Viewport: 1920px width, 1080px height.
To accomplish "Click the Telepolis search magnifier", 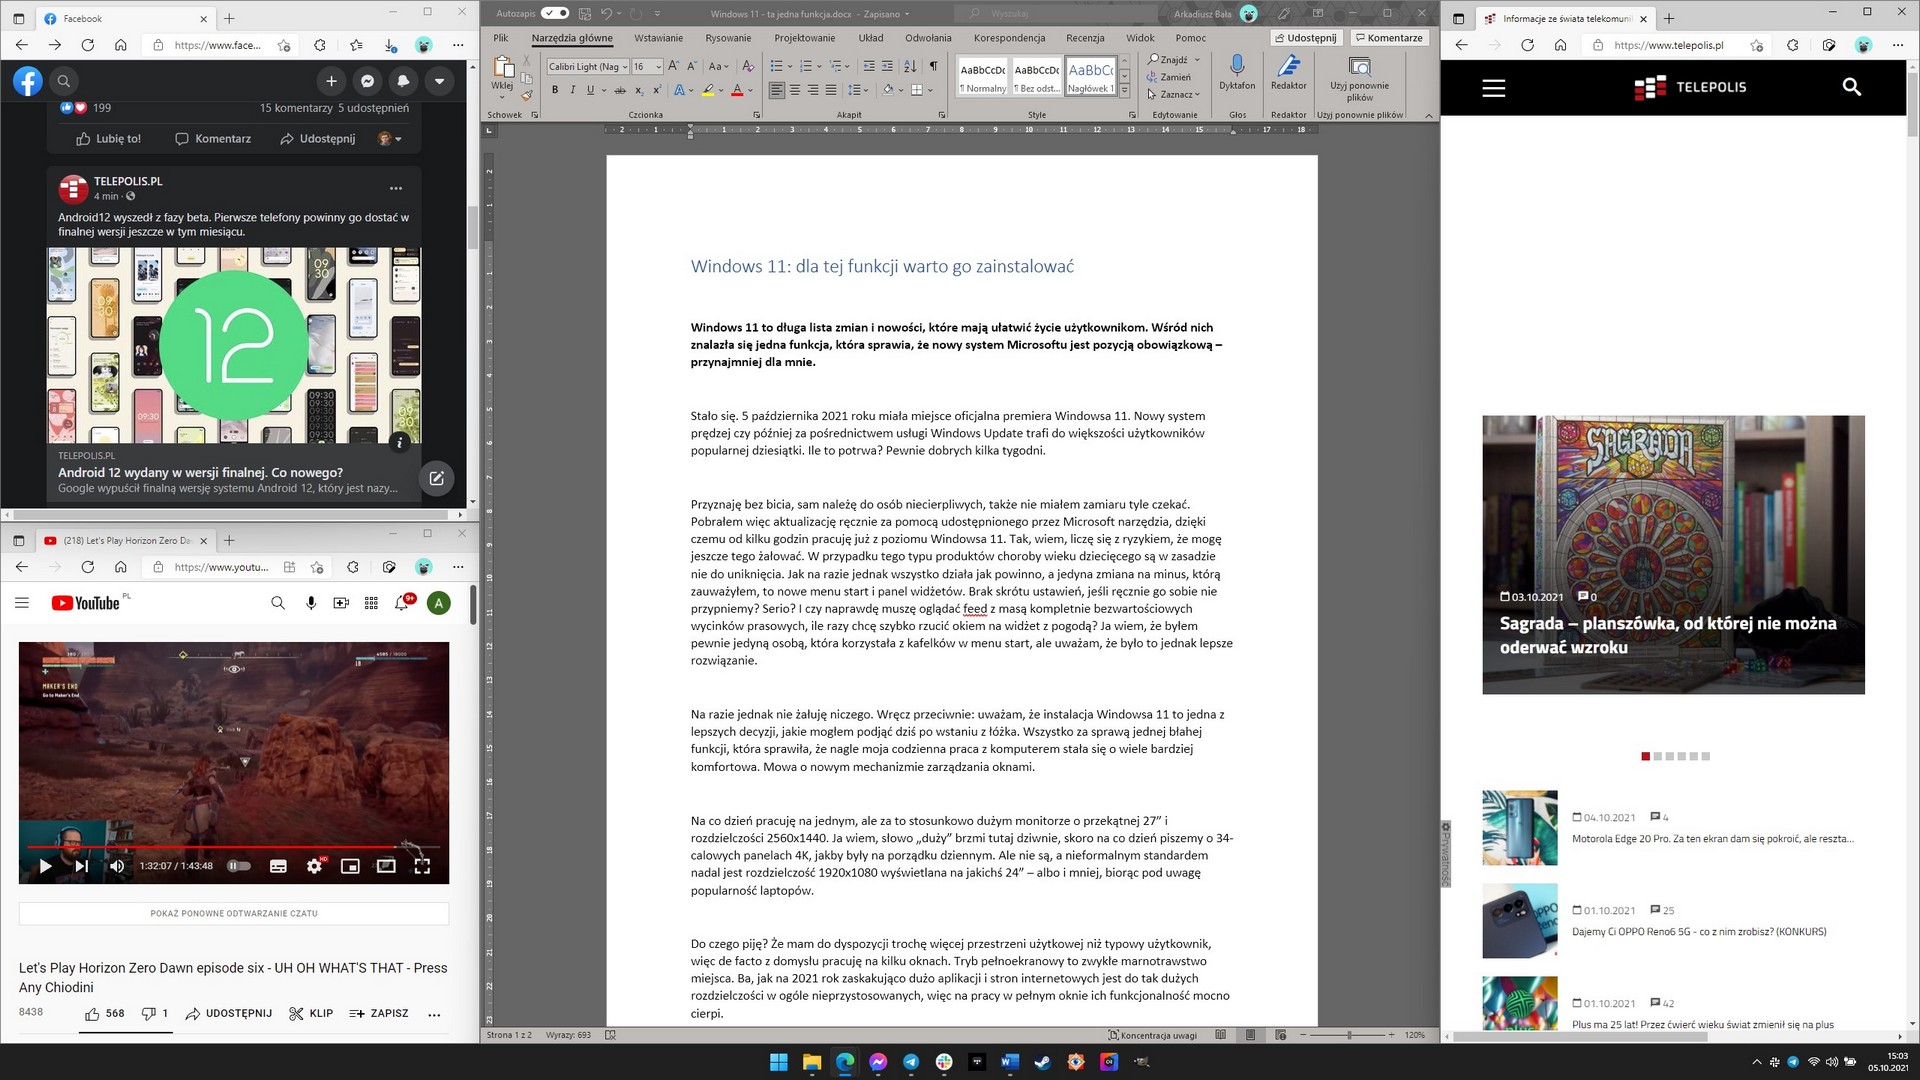I will pyautogui.click(x=1851, y=87).
